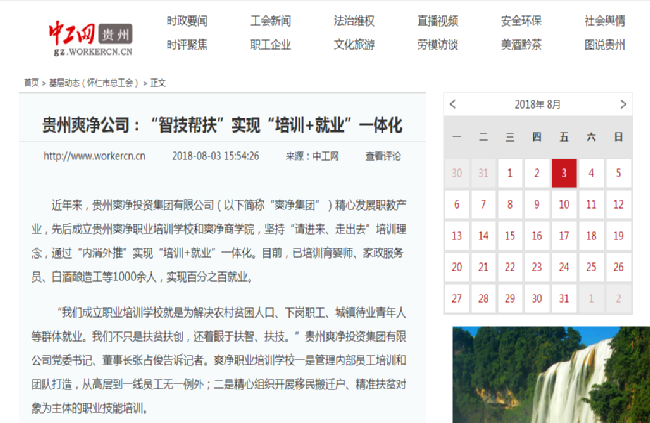This screenshot has width=650, height=423.
Task: Click the 中工网 贵州 site logo
Action: tap(91, 38)
